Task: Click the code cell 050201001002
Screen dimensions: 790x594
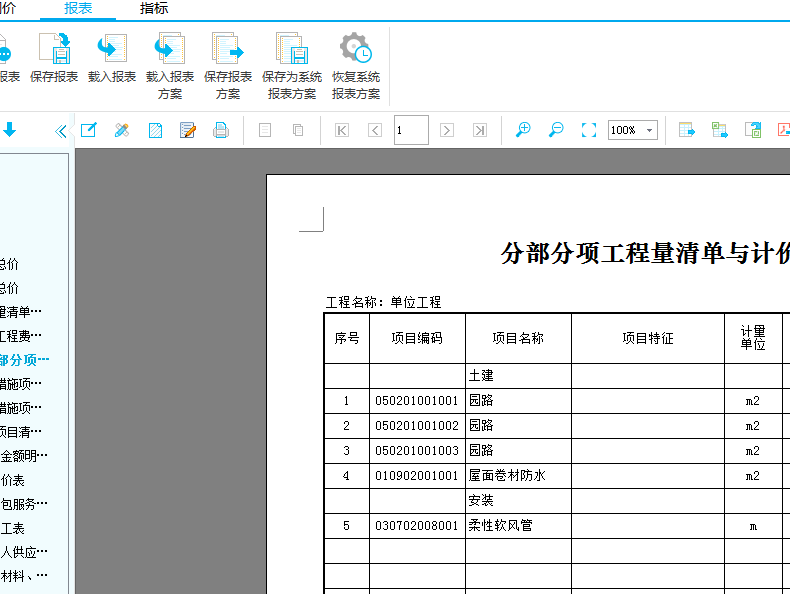Action: tap(417, 426)
